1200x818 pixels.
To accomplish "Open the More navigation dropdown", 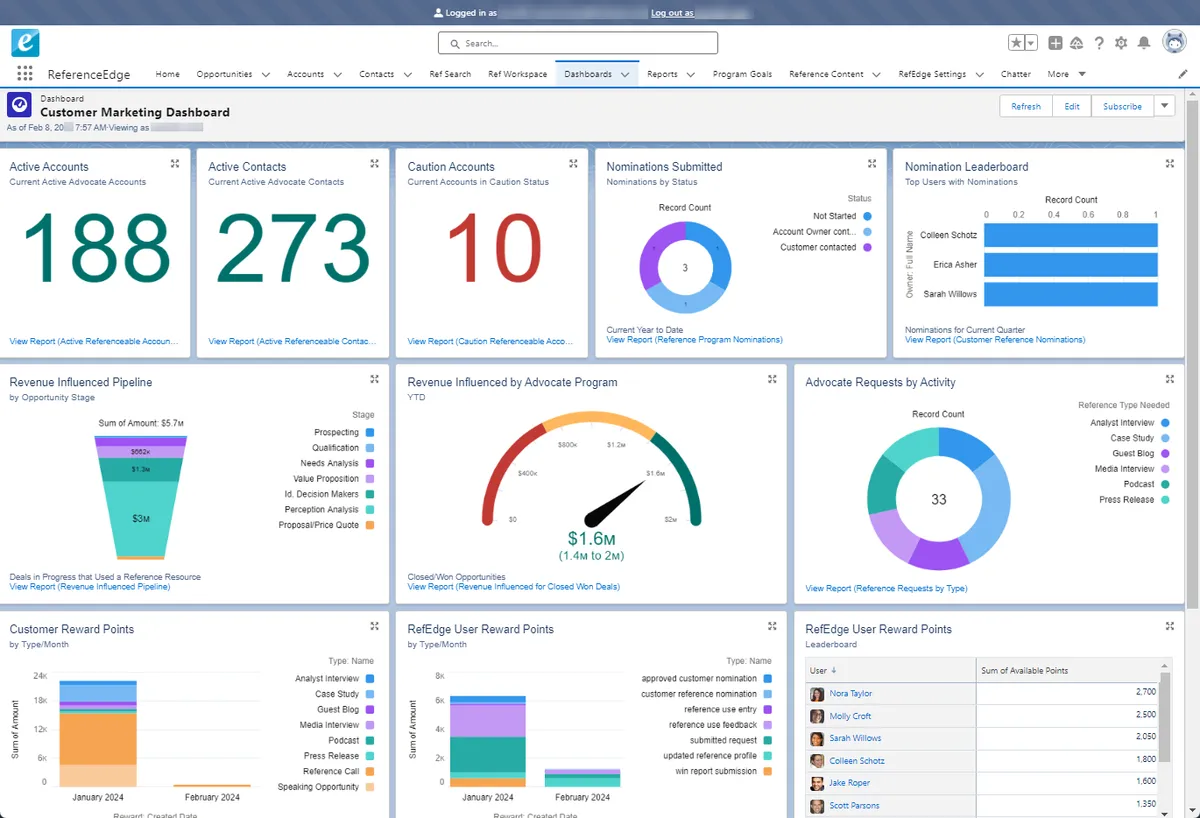I will click(x=1066, y=74).
